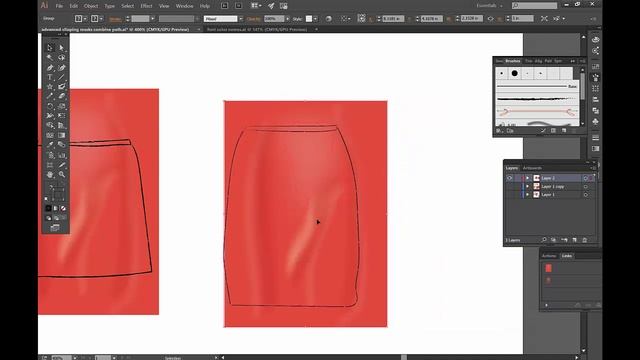Toggle Constrain Width and Height Proportions link
The height and width of the screenshot is (360, 640).
tap(491, 19)
